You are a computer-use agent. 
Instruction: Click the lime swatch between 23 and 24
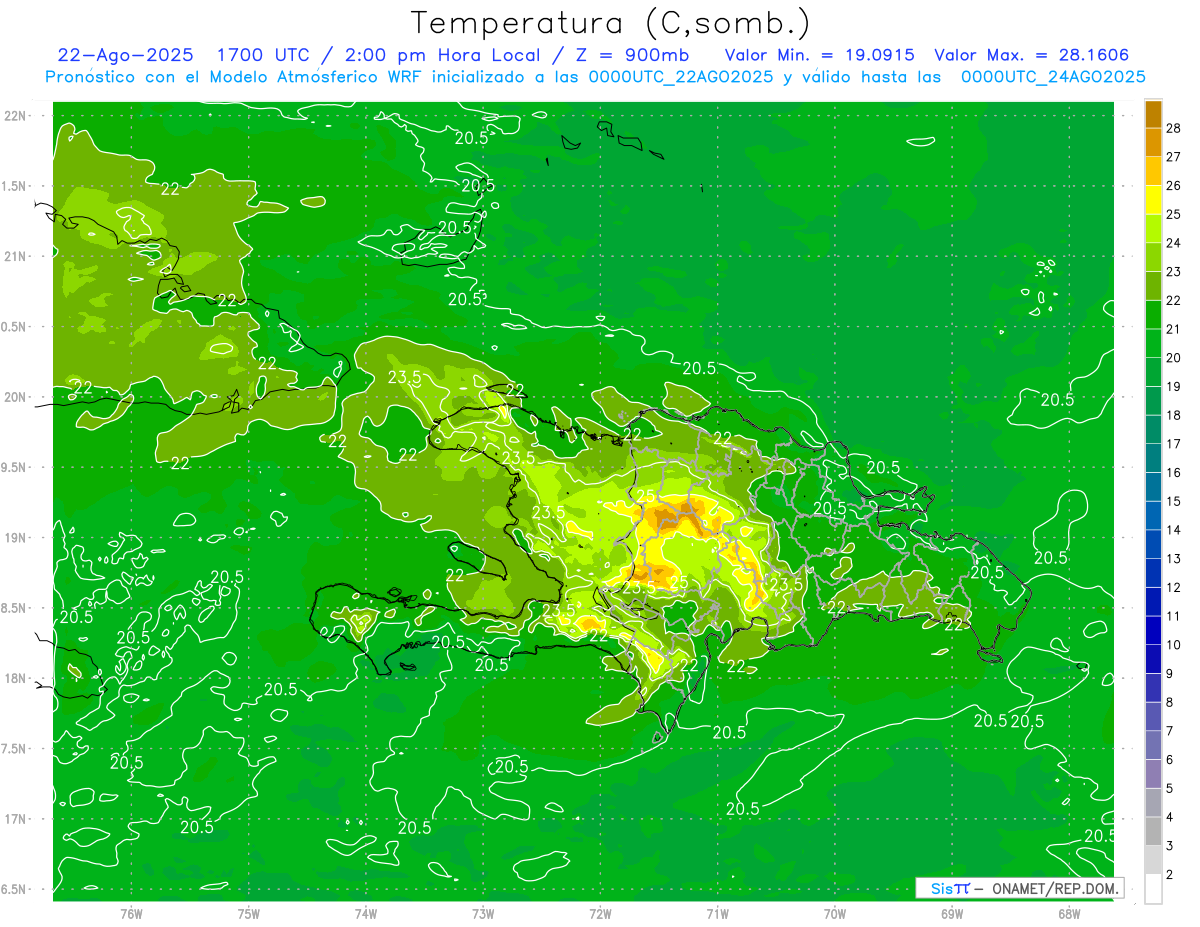pos(1153,257)
